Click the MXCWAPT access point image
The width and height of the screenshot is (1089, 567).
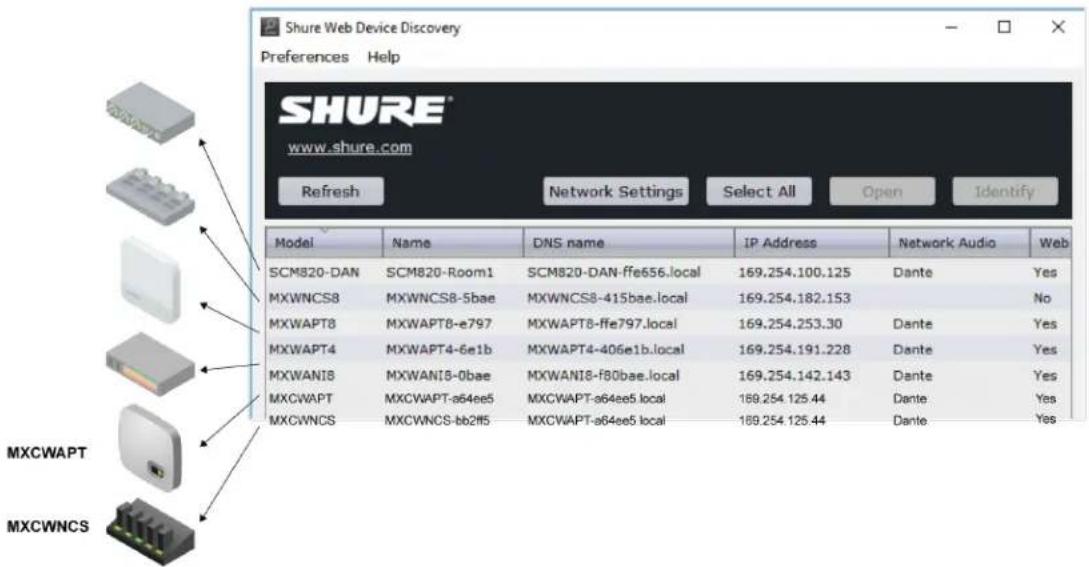pos(150,447)
